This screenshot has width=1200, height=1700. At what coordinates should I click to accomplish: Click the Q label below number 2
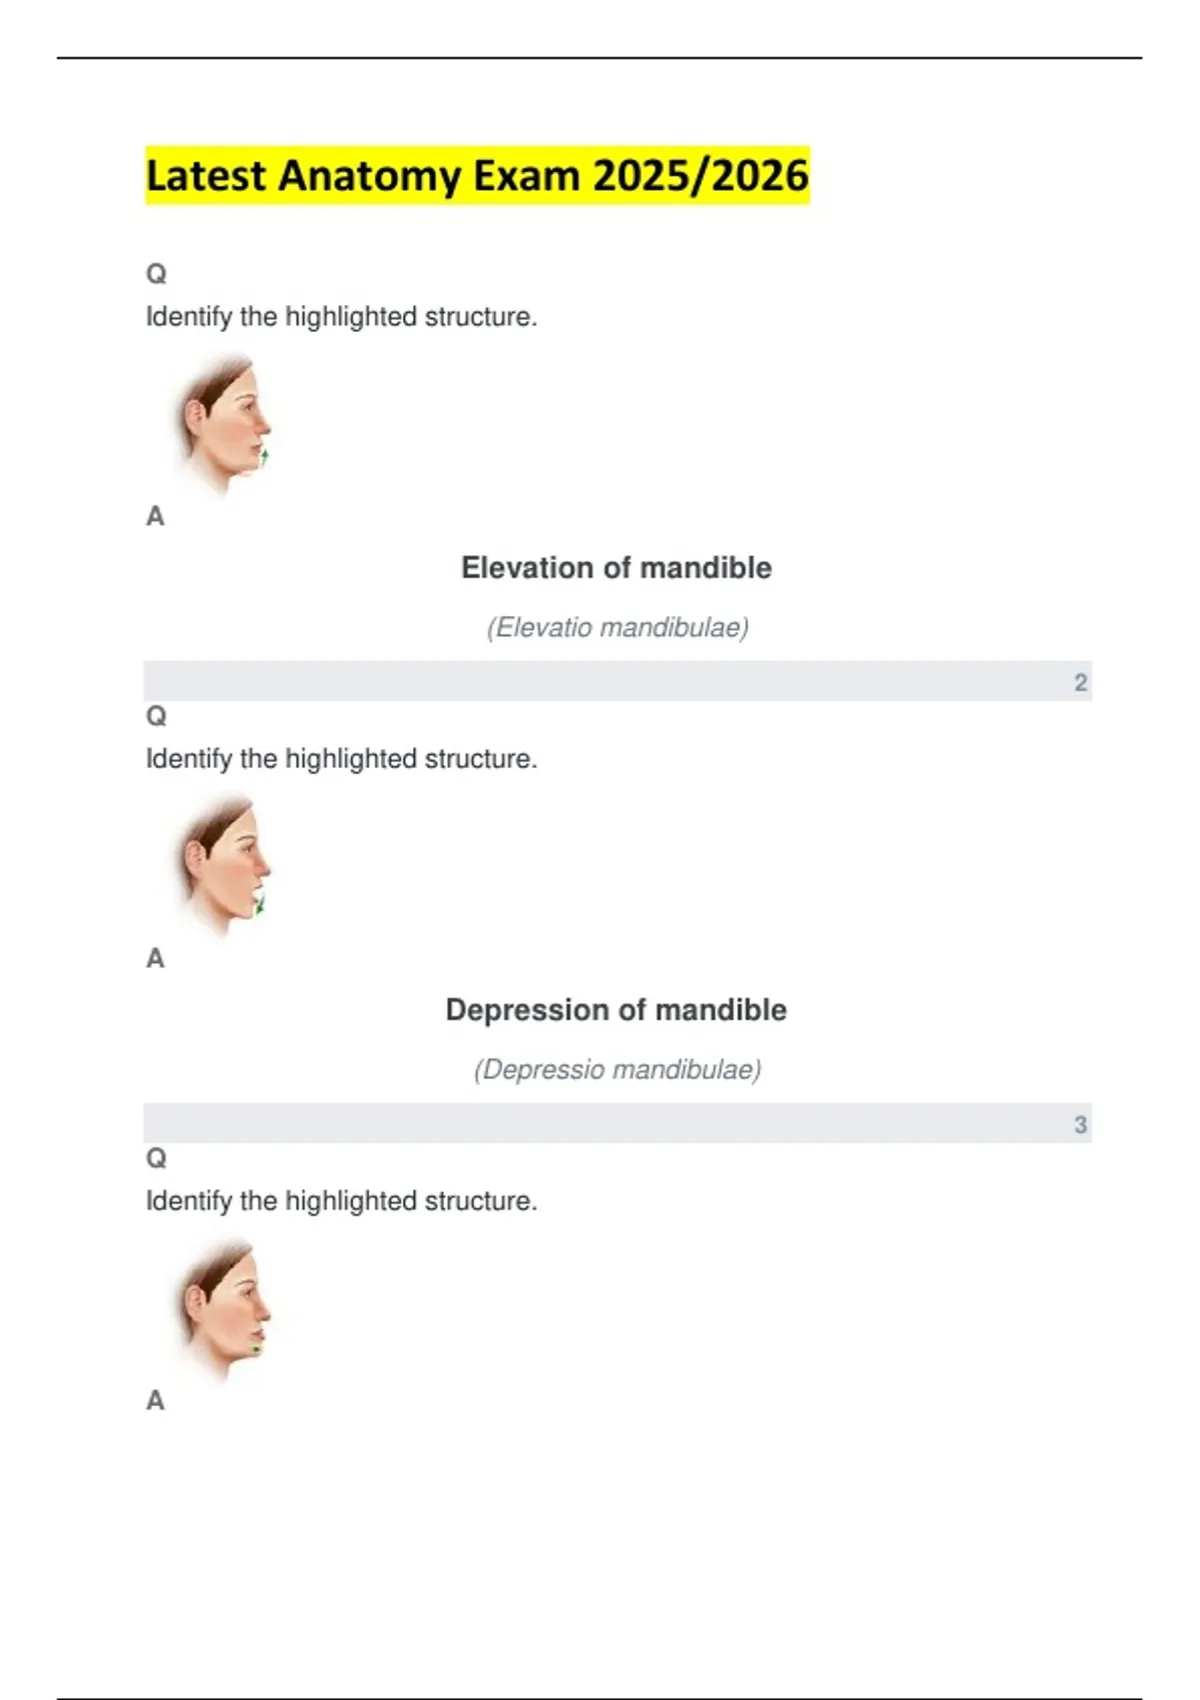tap(156, 716)
